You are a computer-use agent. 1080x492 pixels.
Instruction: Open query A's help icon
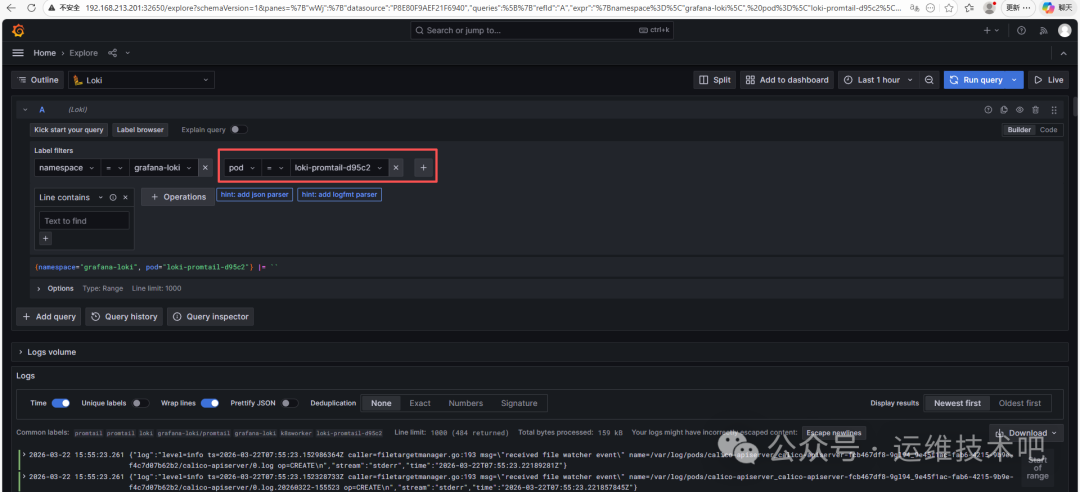click(988, 110)
